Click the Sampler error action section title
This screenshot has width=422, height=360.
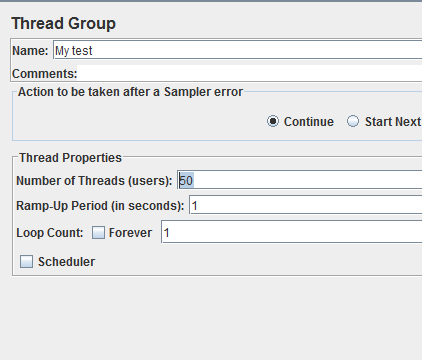(130, 92)
